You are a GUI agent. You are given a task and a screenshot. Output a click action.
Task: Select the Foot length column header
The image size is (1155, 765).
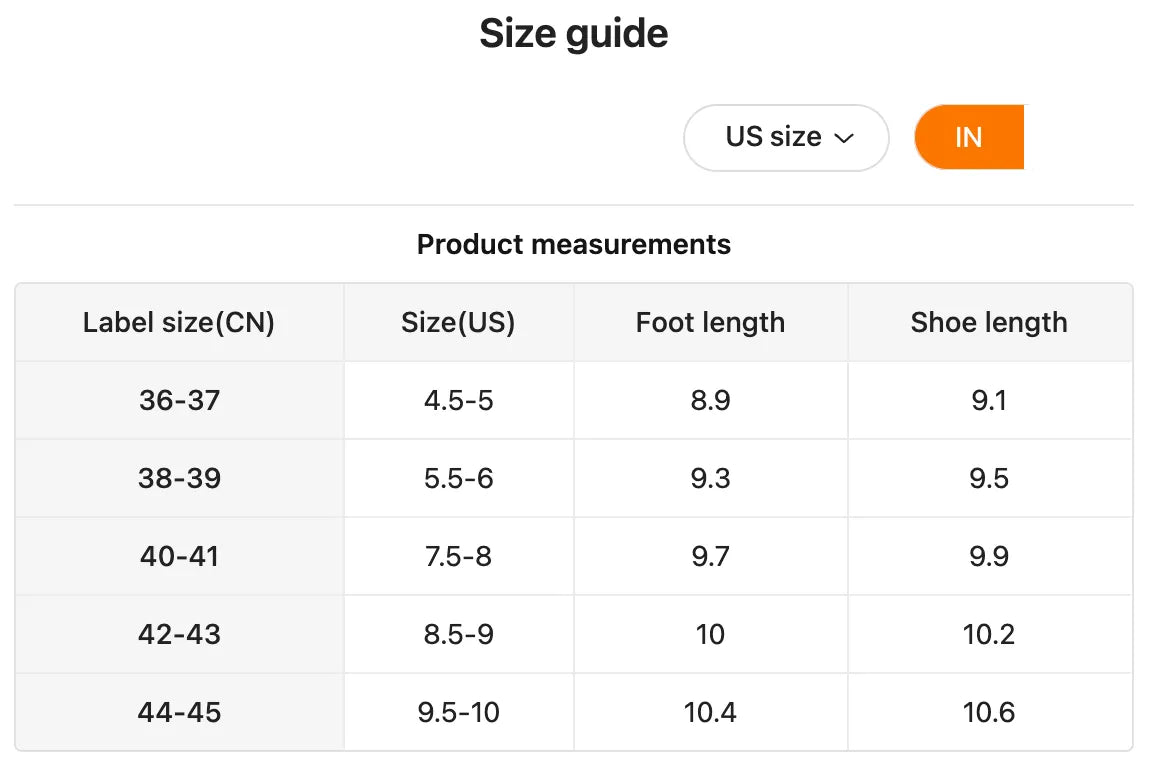point(710,323)
